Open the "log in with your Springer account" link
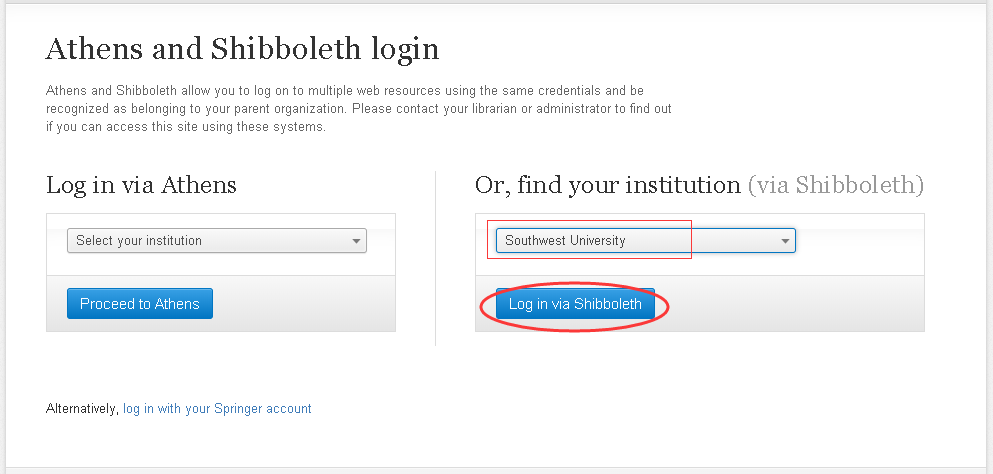 (217, 409)
